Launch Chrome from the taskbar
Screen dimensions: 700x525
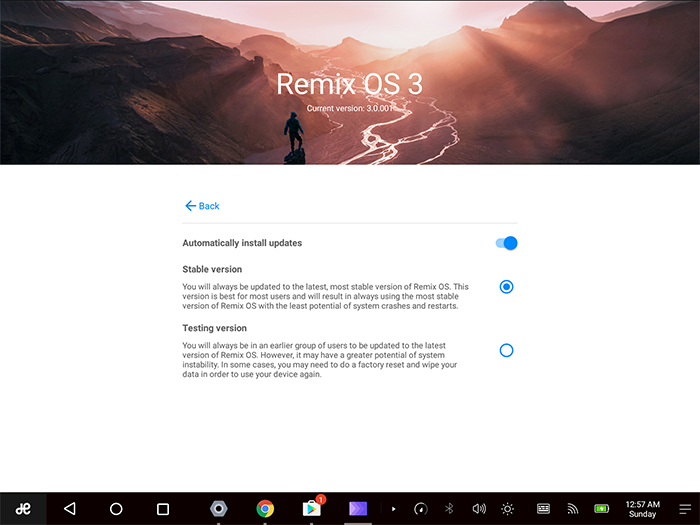click(265, 509)
